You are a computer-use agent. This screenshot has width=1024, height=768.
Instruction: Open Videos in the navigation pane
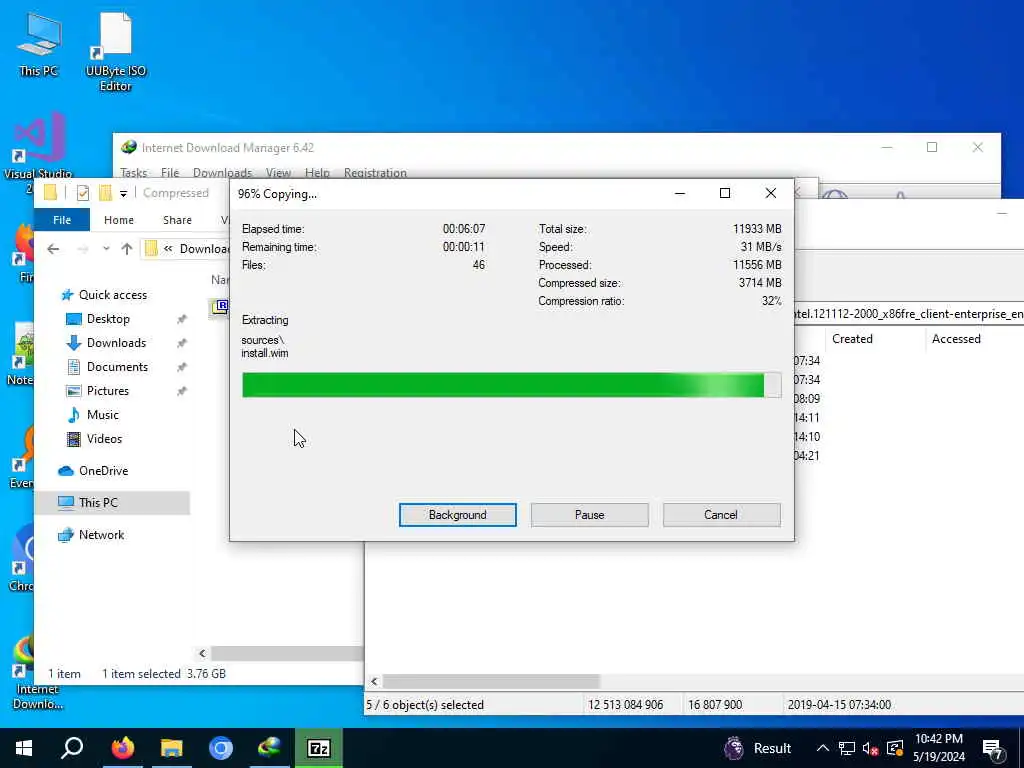pyautogui.click(x=104, y=439)
